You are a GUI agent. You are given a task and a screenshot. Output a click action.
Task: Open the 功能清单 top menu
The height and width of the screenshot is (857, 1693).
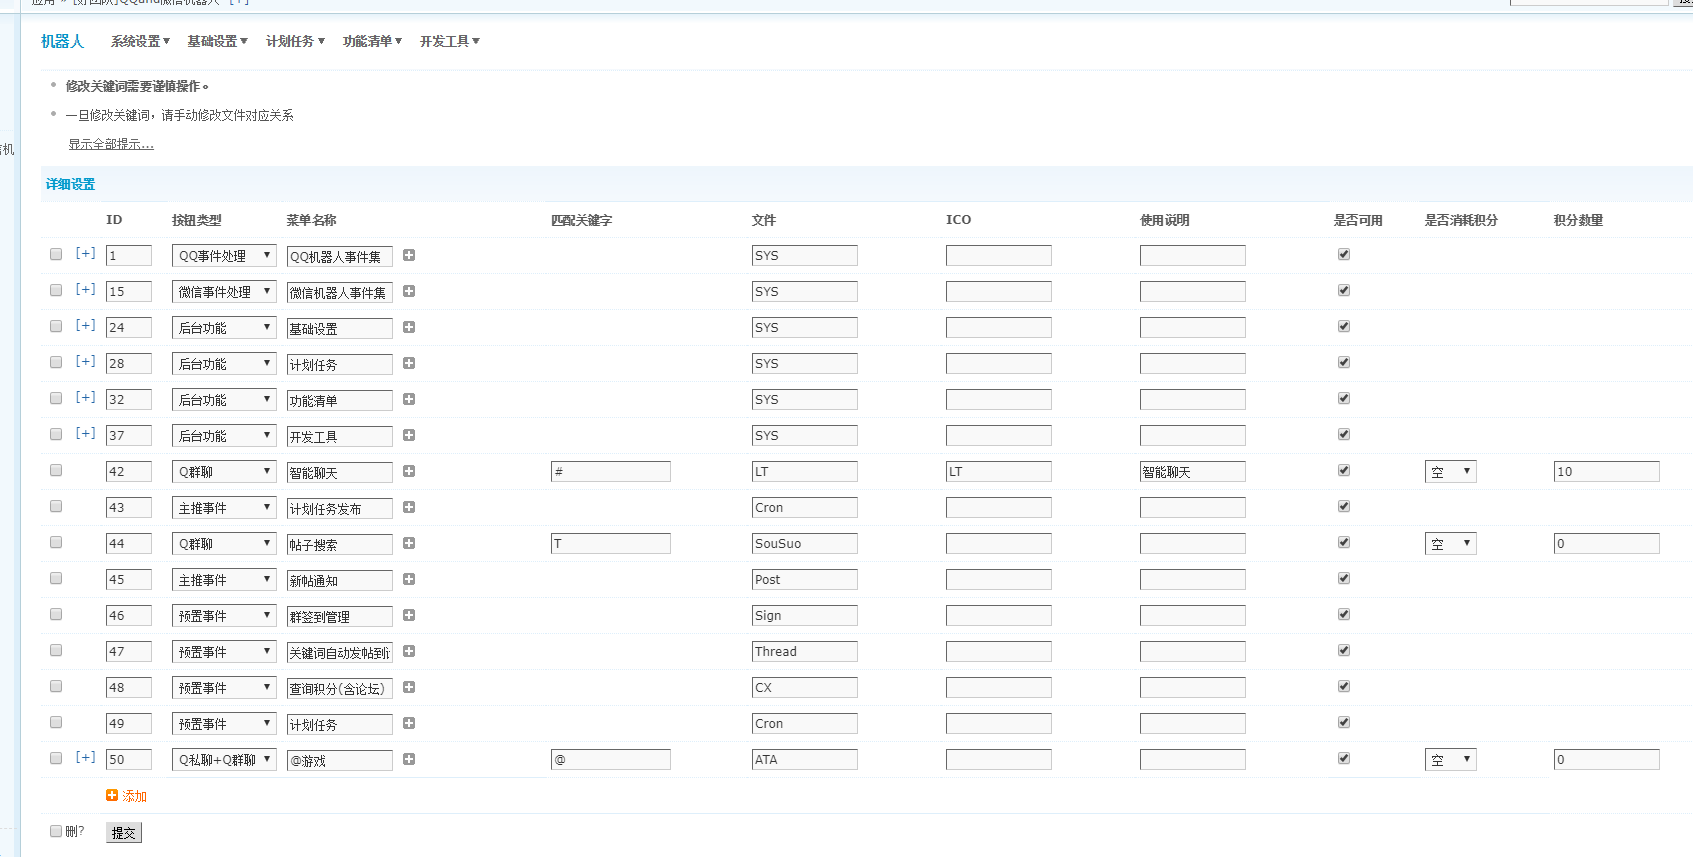(372, 41)
